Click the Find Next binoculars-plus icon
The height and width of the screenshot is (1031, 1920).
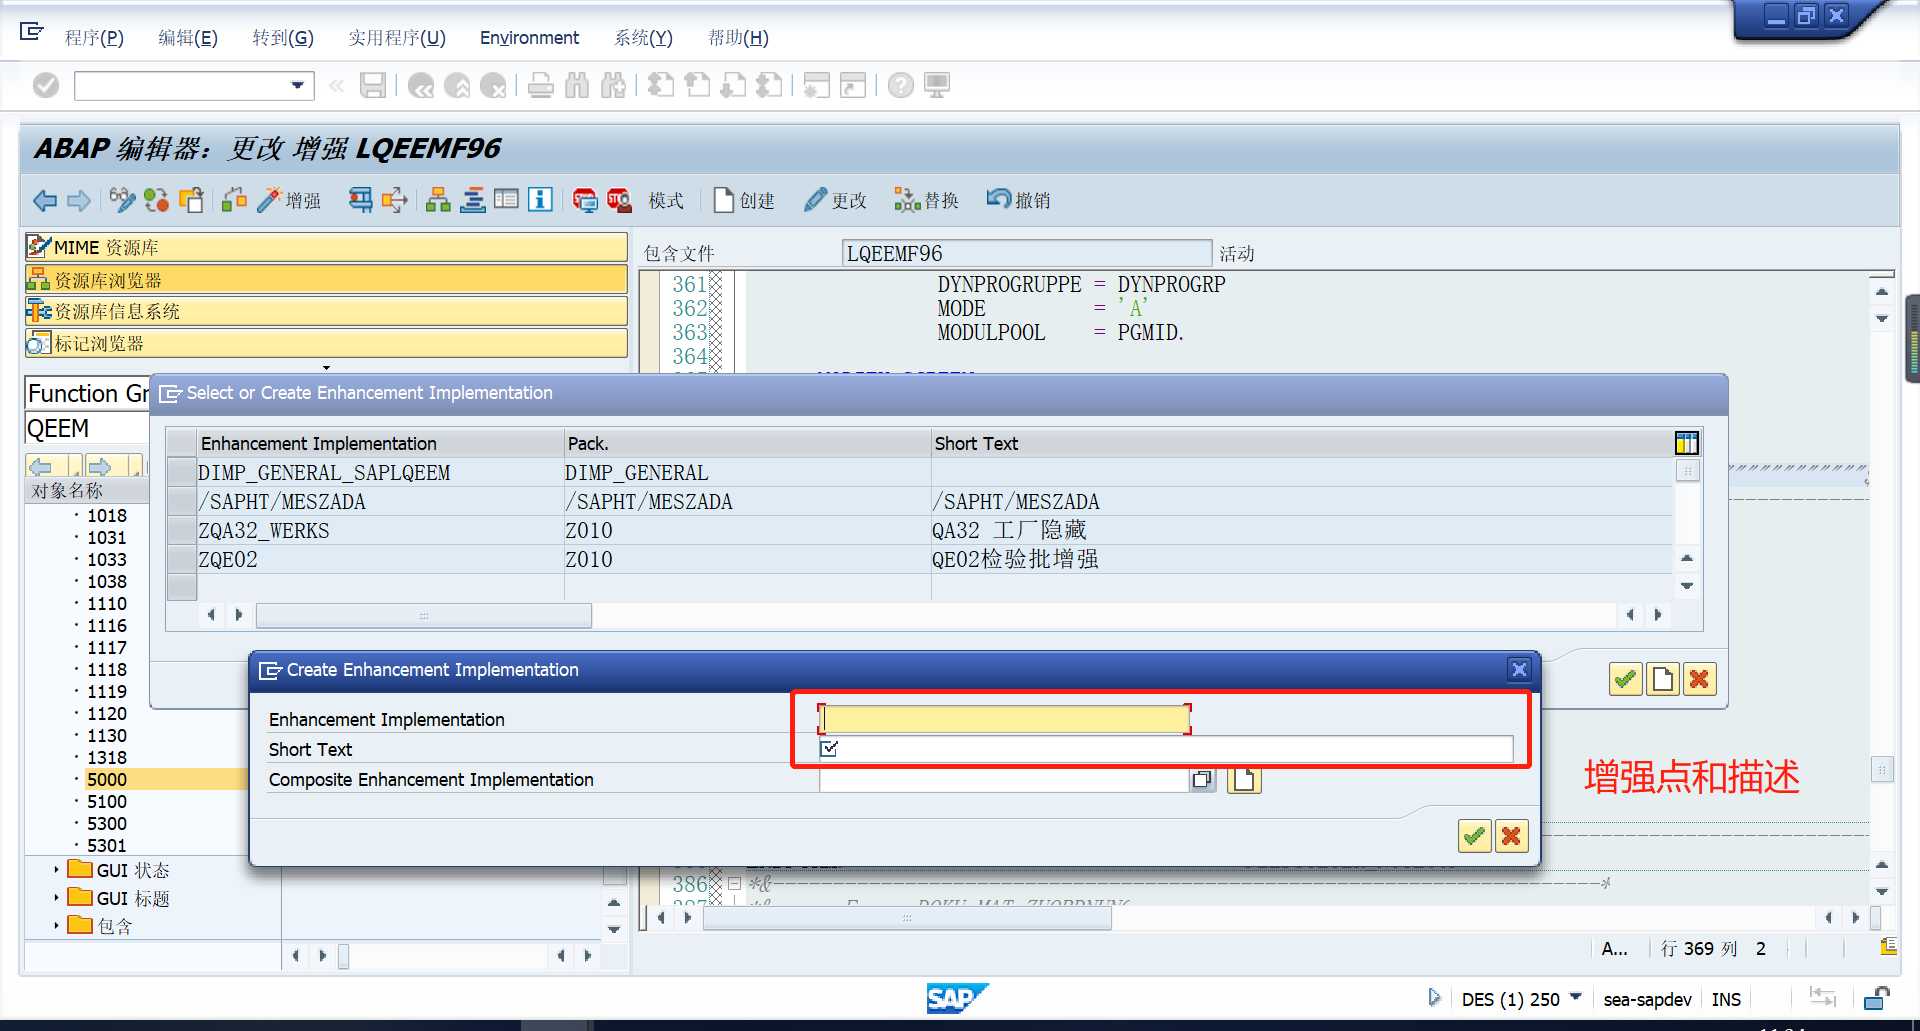[x=613, y=86]
